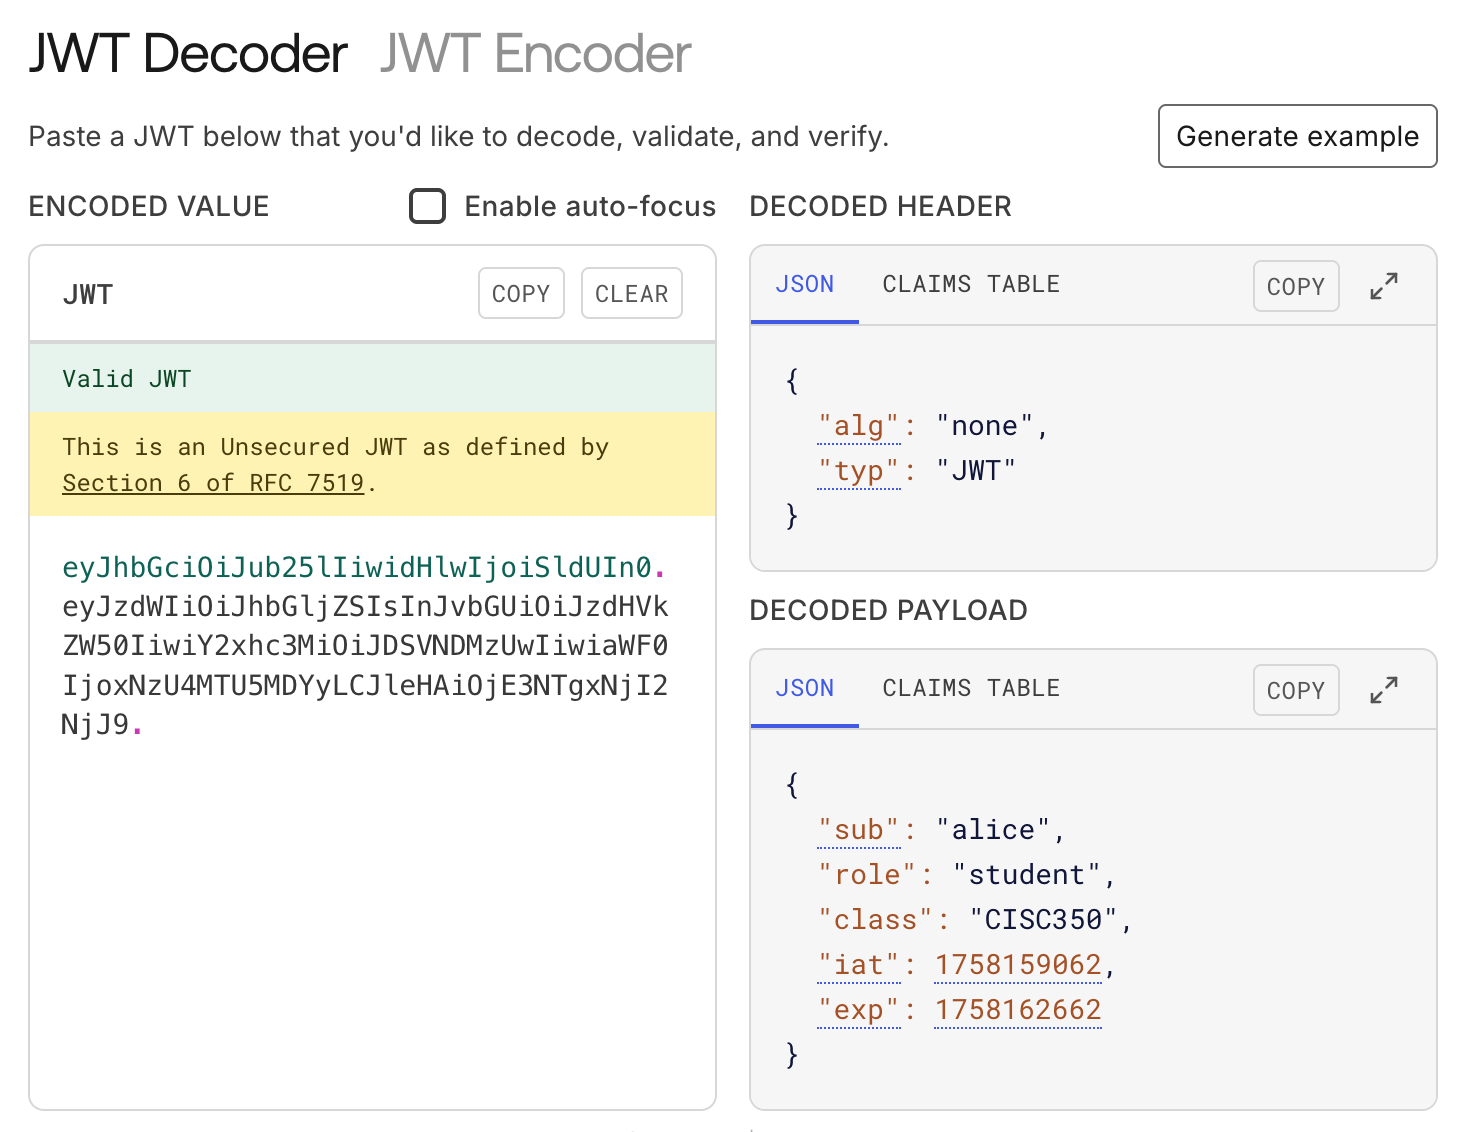Open the CLAIMS TABLE view for the header
Screen dimensions: 1464x1132
(969, 284)
